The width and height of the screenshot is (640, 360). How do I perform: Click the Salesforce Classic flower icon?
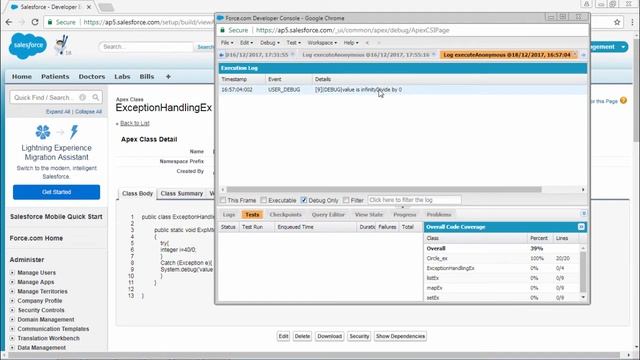click(x=43, y=132)
